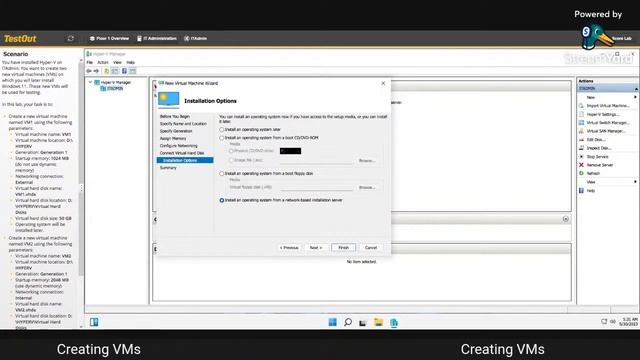The height and width of the screenshot is (360, 640).
Task: Go to Specify Generation wizard step
Action: point(176,131)
